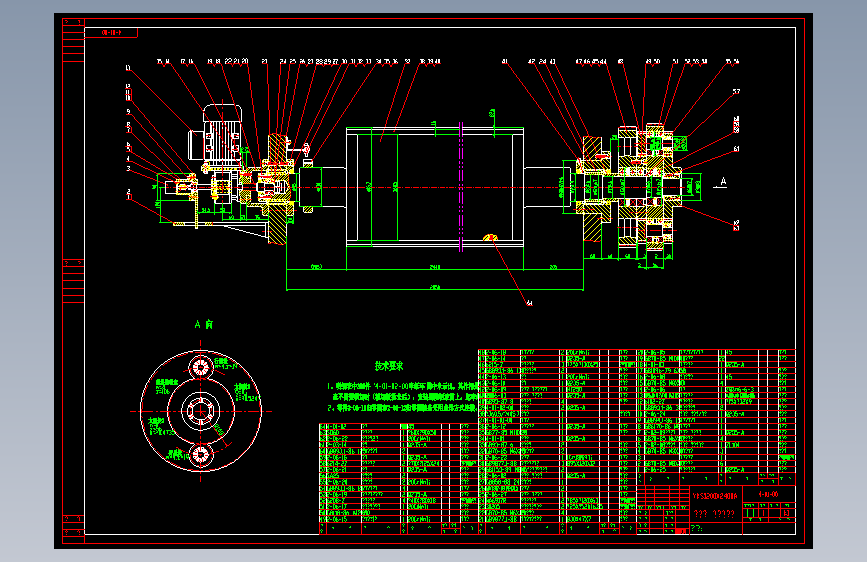The width and height of the screenshot is (867, 562).
Task: Click the central splined hub in view A
Action: [200, 411]
